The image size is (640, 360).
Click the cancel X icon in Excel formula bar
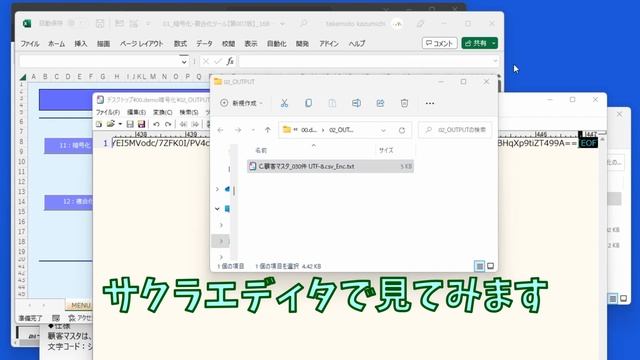(x=206, y=61)
